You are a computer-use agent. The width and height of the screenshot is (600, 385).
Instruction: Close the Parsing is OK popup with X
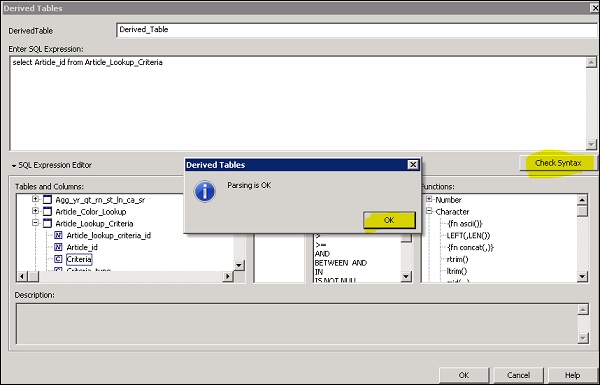(x=413, y=165)
